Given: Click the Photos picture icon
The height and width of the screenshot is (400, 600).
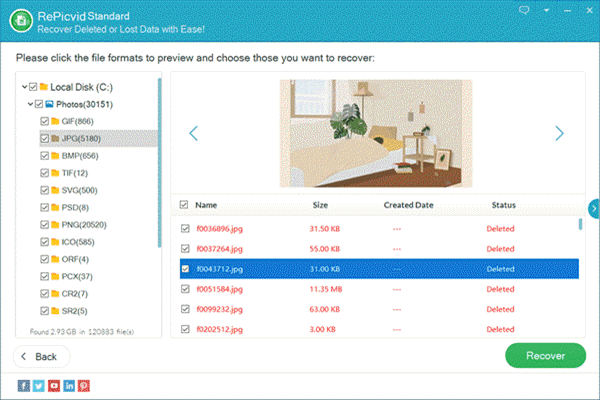Looking at the screenshot, I should (49, 104).
